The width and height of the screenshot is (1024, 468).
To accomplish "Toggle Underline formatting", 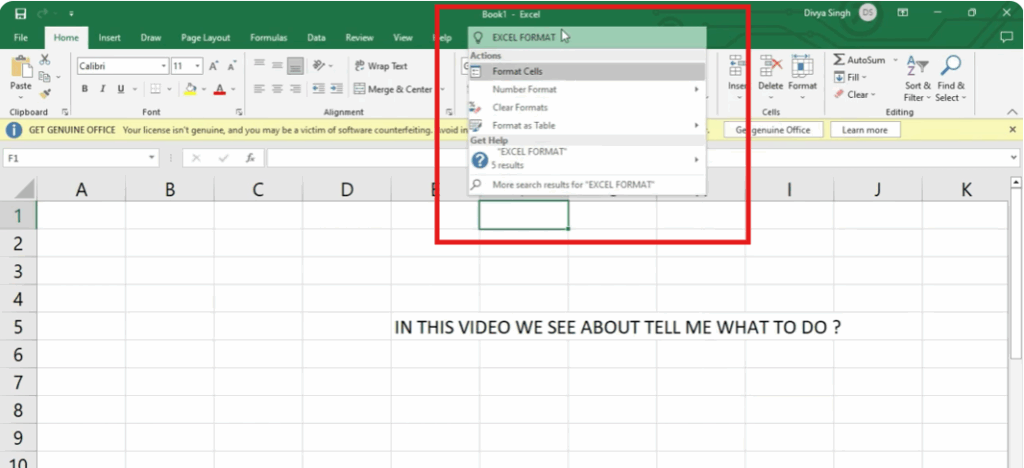I will pyautogui.click(x=121, y=89).
